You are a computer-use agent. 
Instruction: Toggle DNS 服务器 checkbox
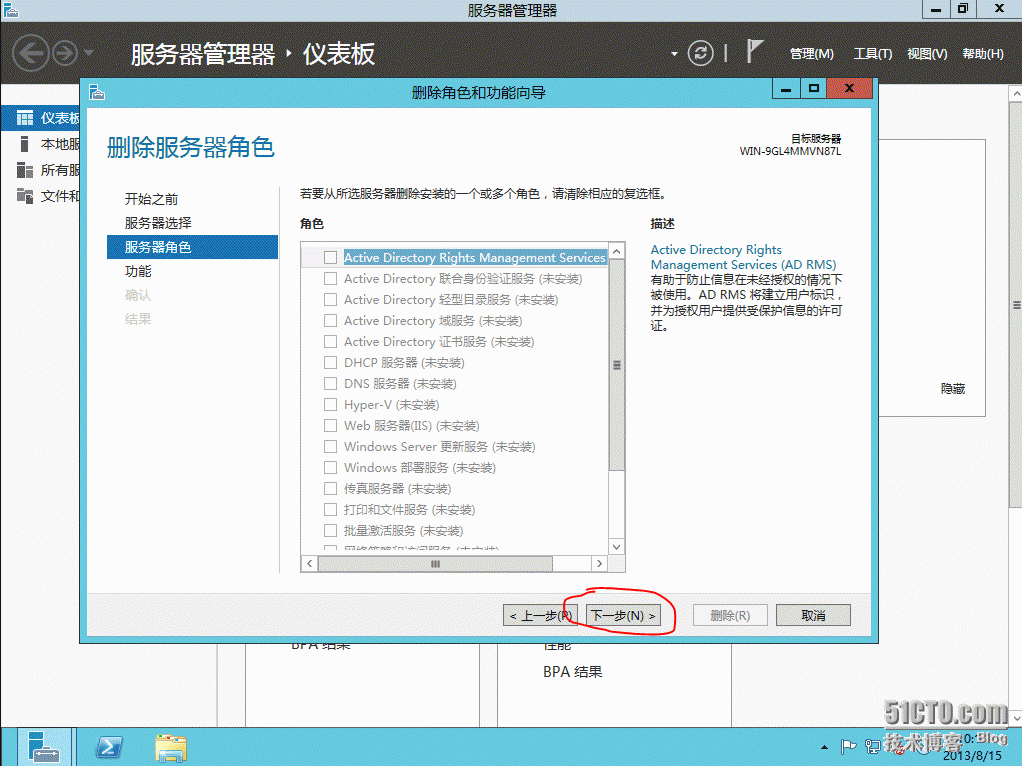tap(330, 383)
